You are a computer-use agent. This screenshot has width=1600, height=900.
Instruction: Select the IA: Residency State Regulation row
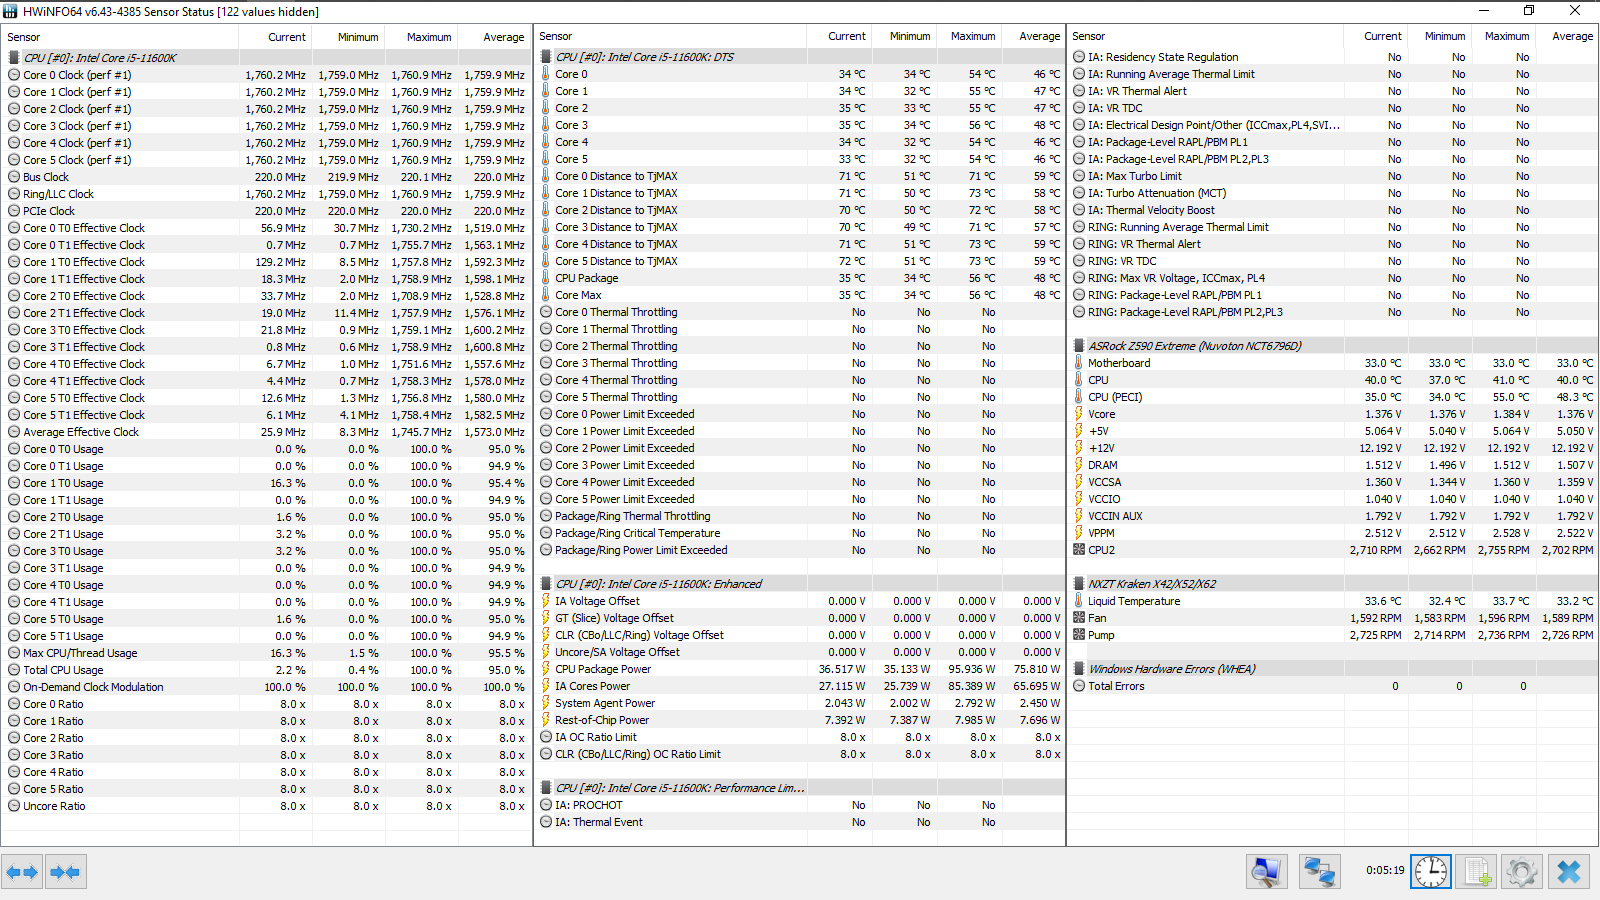coord(1333,57)
